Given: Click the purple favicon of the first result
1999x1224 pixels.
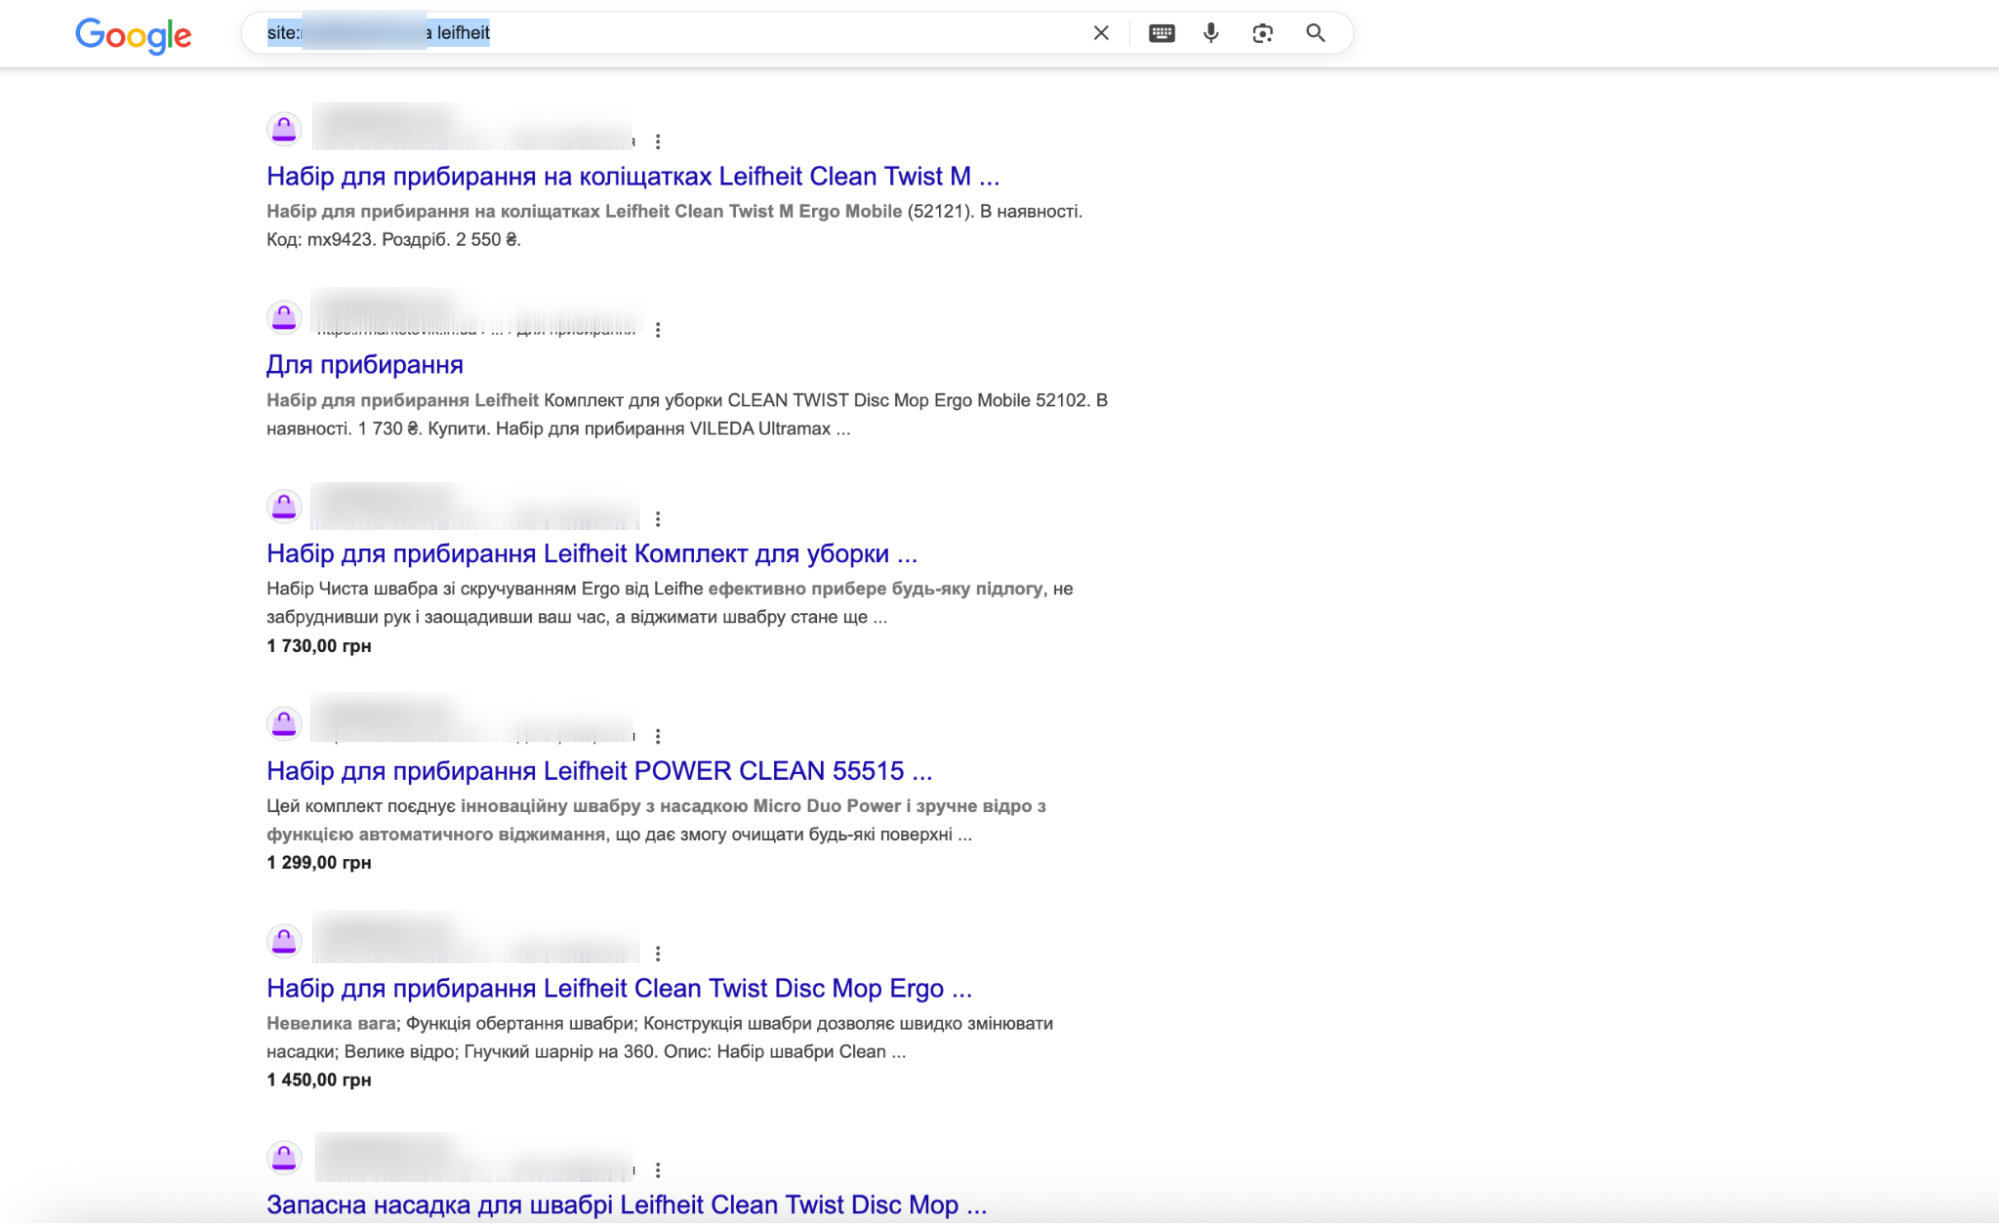Looking at the screenshot, I should tap(284, 129).
